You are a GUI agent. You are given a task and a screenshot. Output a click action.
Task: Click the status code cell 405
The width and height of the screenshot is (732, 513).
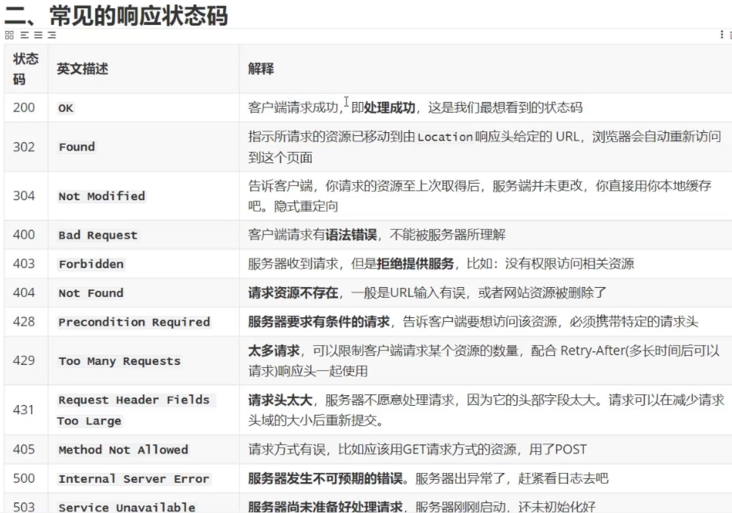(x=24, y=449)
